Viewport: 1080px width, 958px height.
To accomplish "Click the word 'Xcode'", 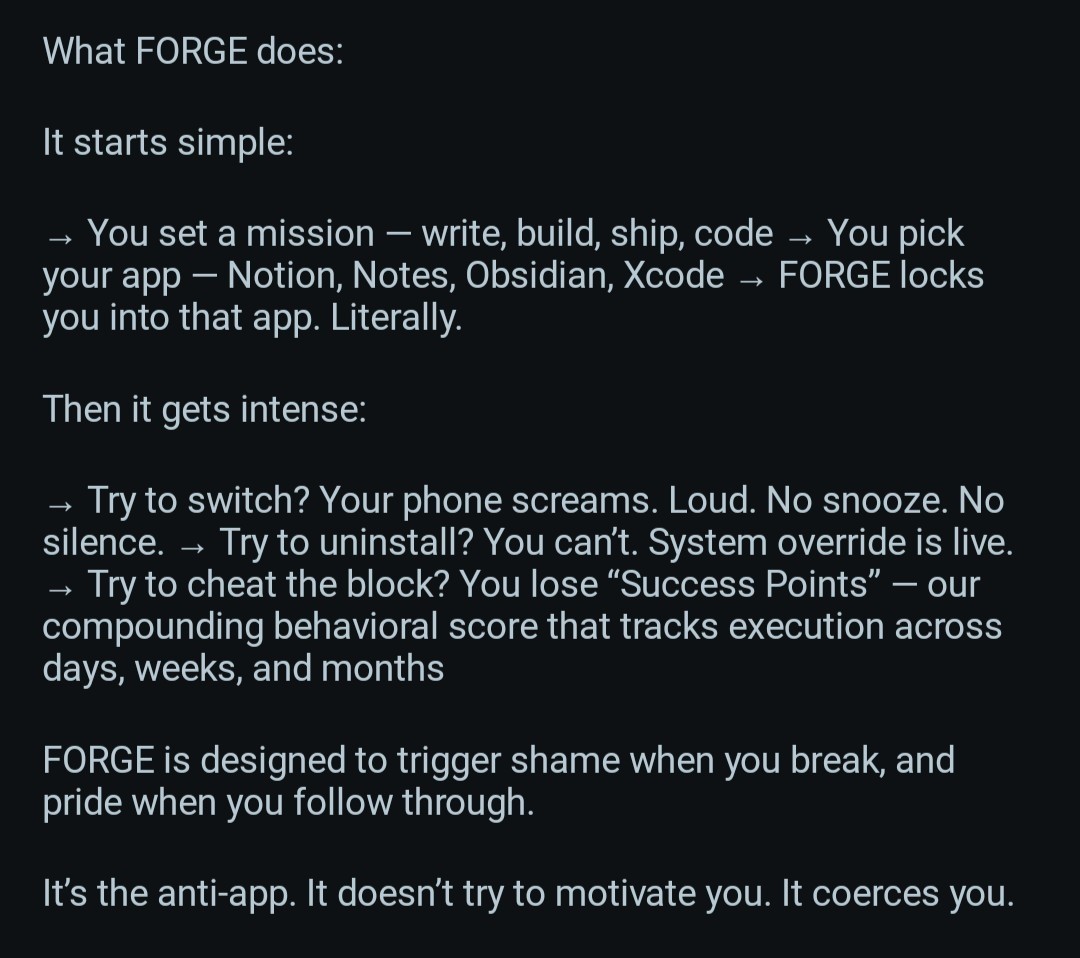I will pos(673,275).
